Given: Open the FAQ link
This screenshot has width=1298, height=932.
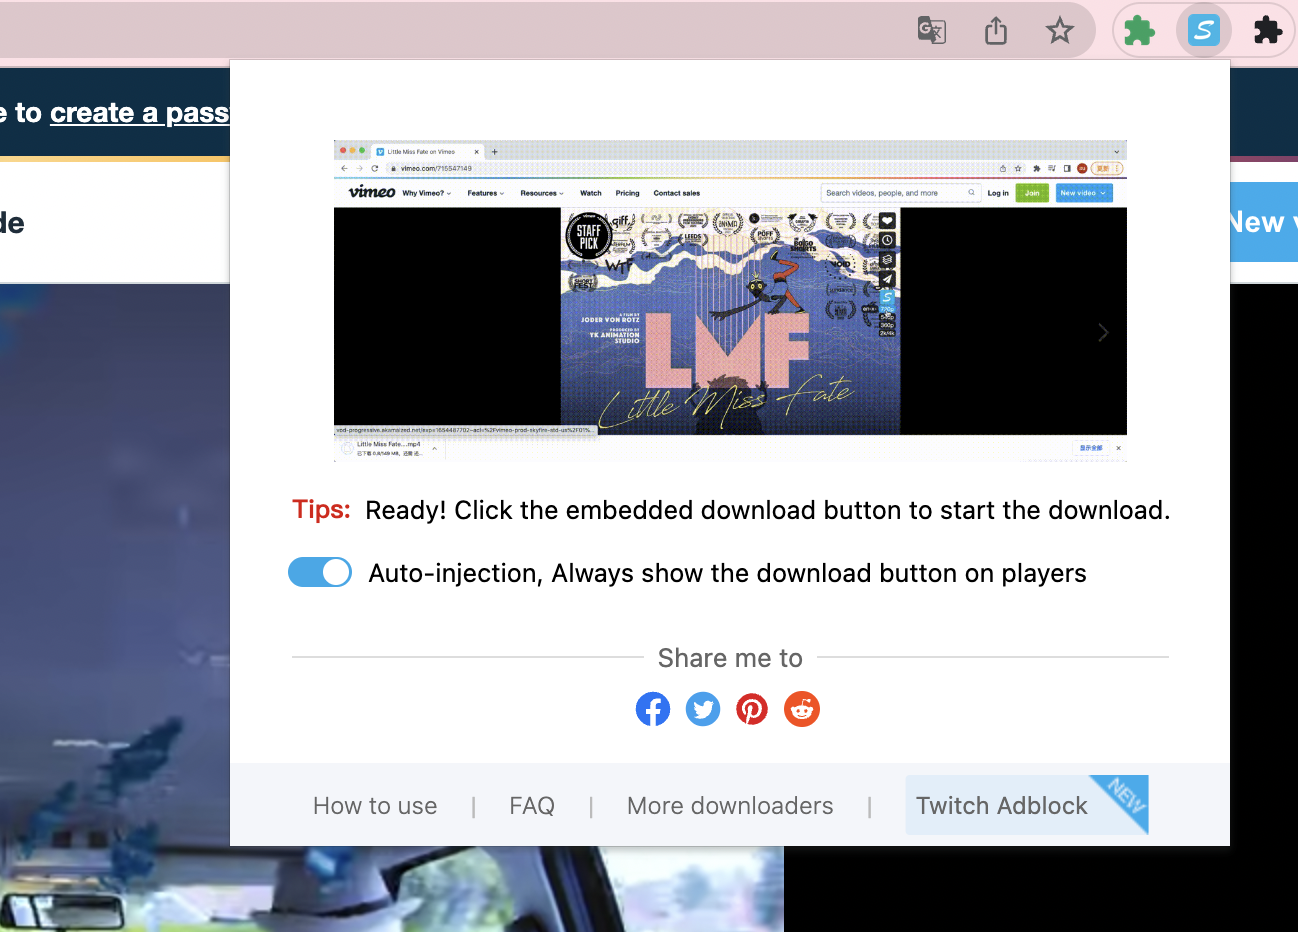Looking at the screenshot, I should click(532, 806).
